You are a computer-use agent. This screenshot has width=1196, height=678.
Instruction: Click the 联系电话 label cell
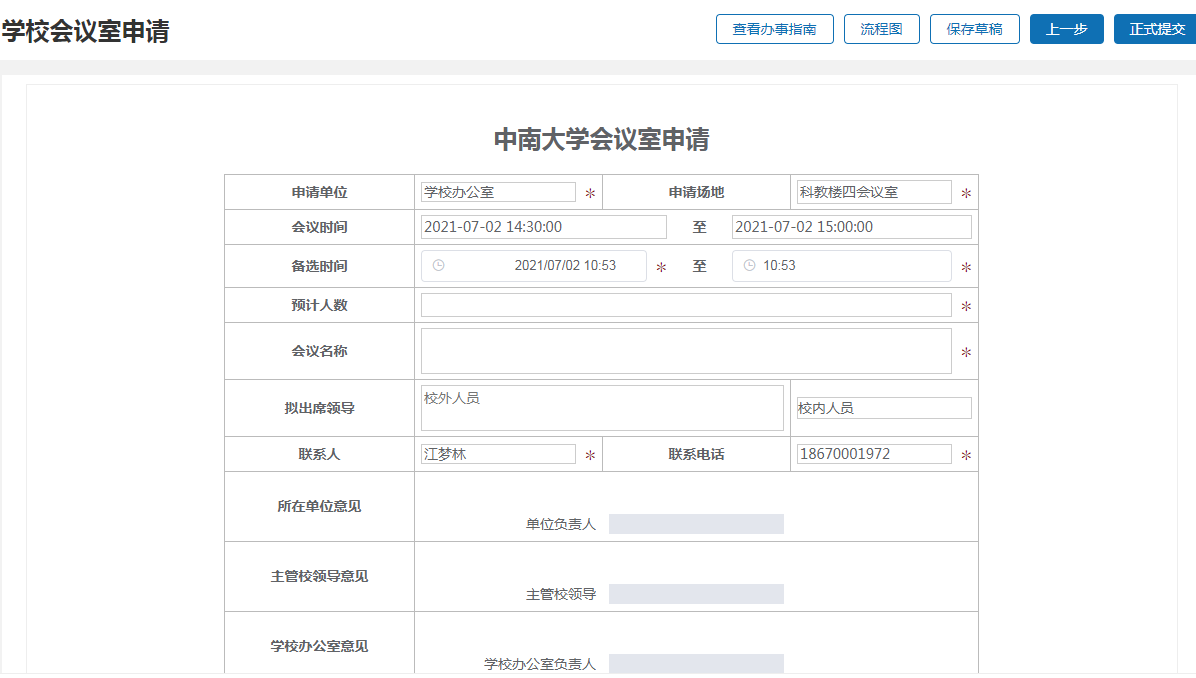point(696,454)
